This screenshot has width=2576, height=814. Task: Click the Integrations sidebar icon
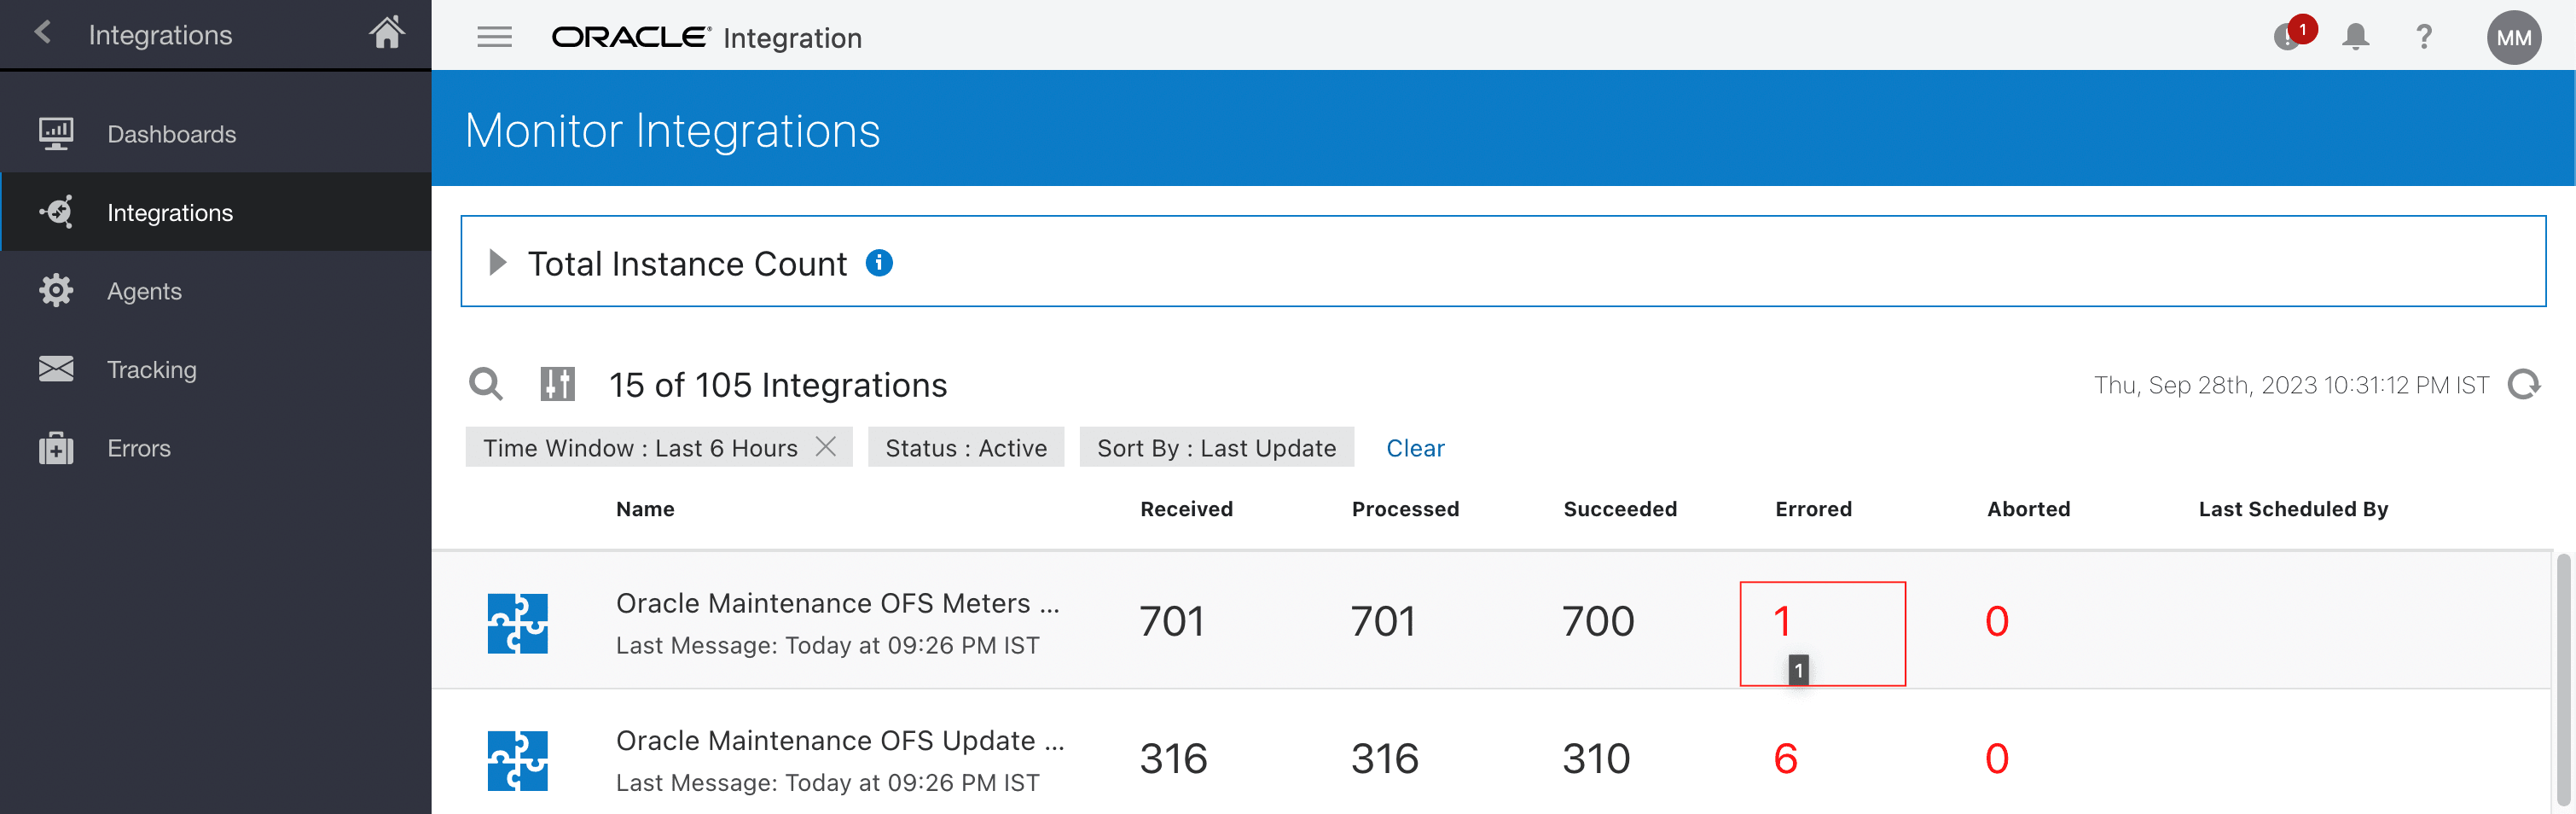[56, 212]
